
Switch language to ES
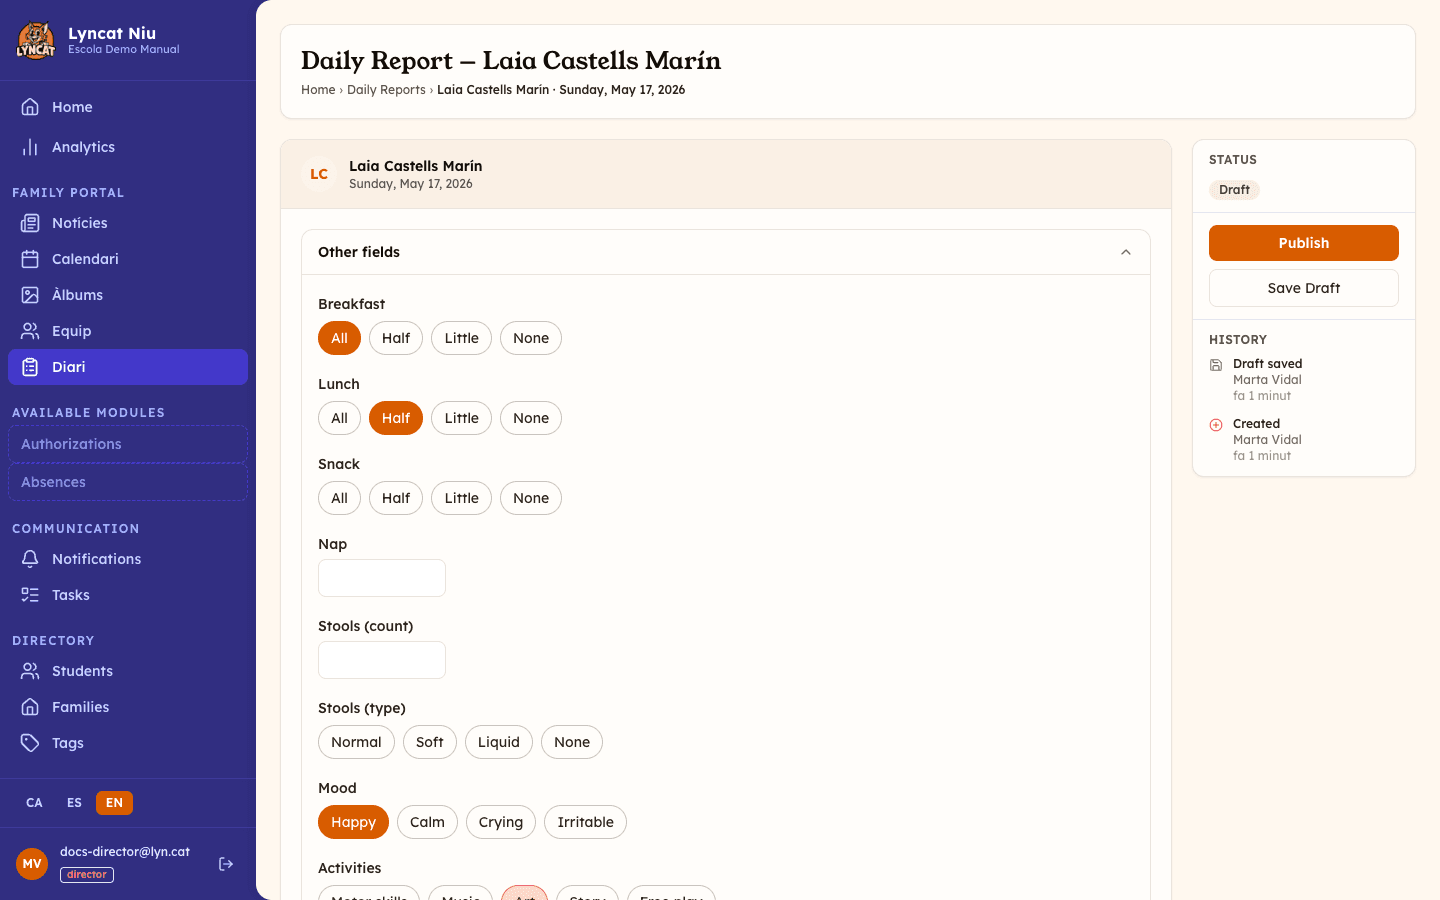point(74,803)
